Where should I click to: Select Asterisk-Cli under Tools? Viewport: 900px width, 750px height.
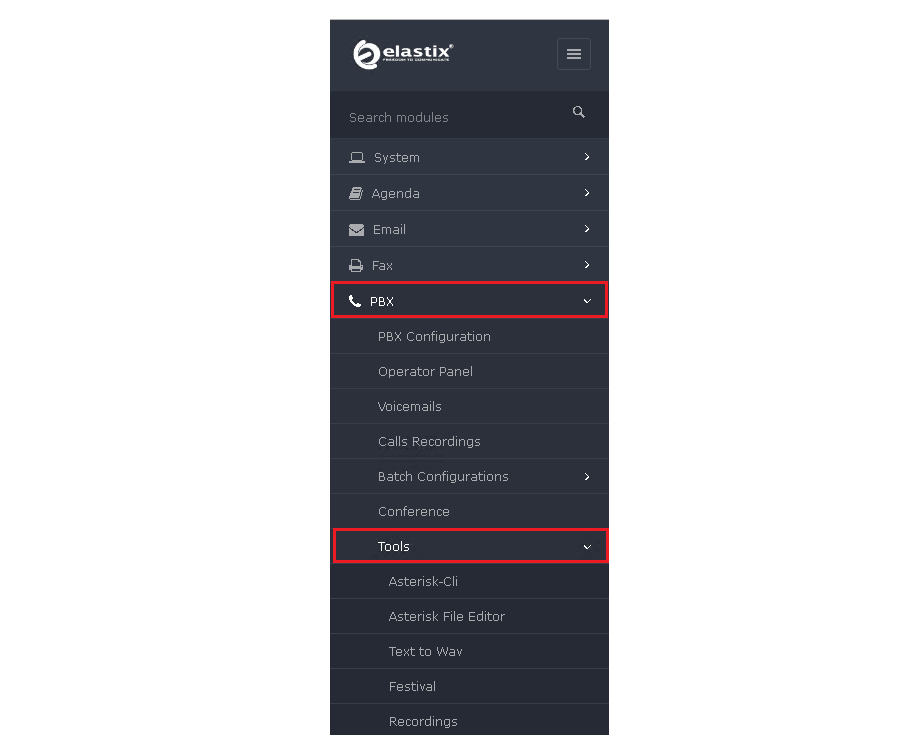click(x=423, y=582)
